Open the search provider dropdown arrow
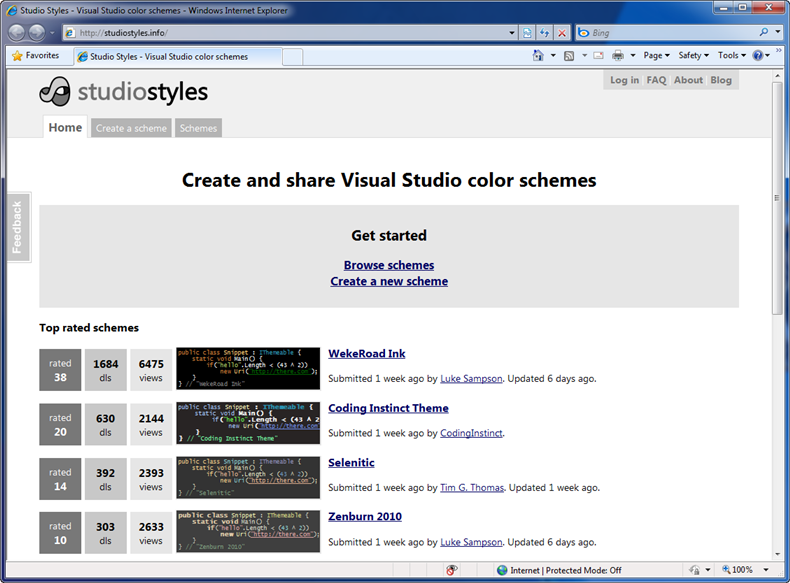The height and width of the screenshot is (583, 790). pos(777,32)
